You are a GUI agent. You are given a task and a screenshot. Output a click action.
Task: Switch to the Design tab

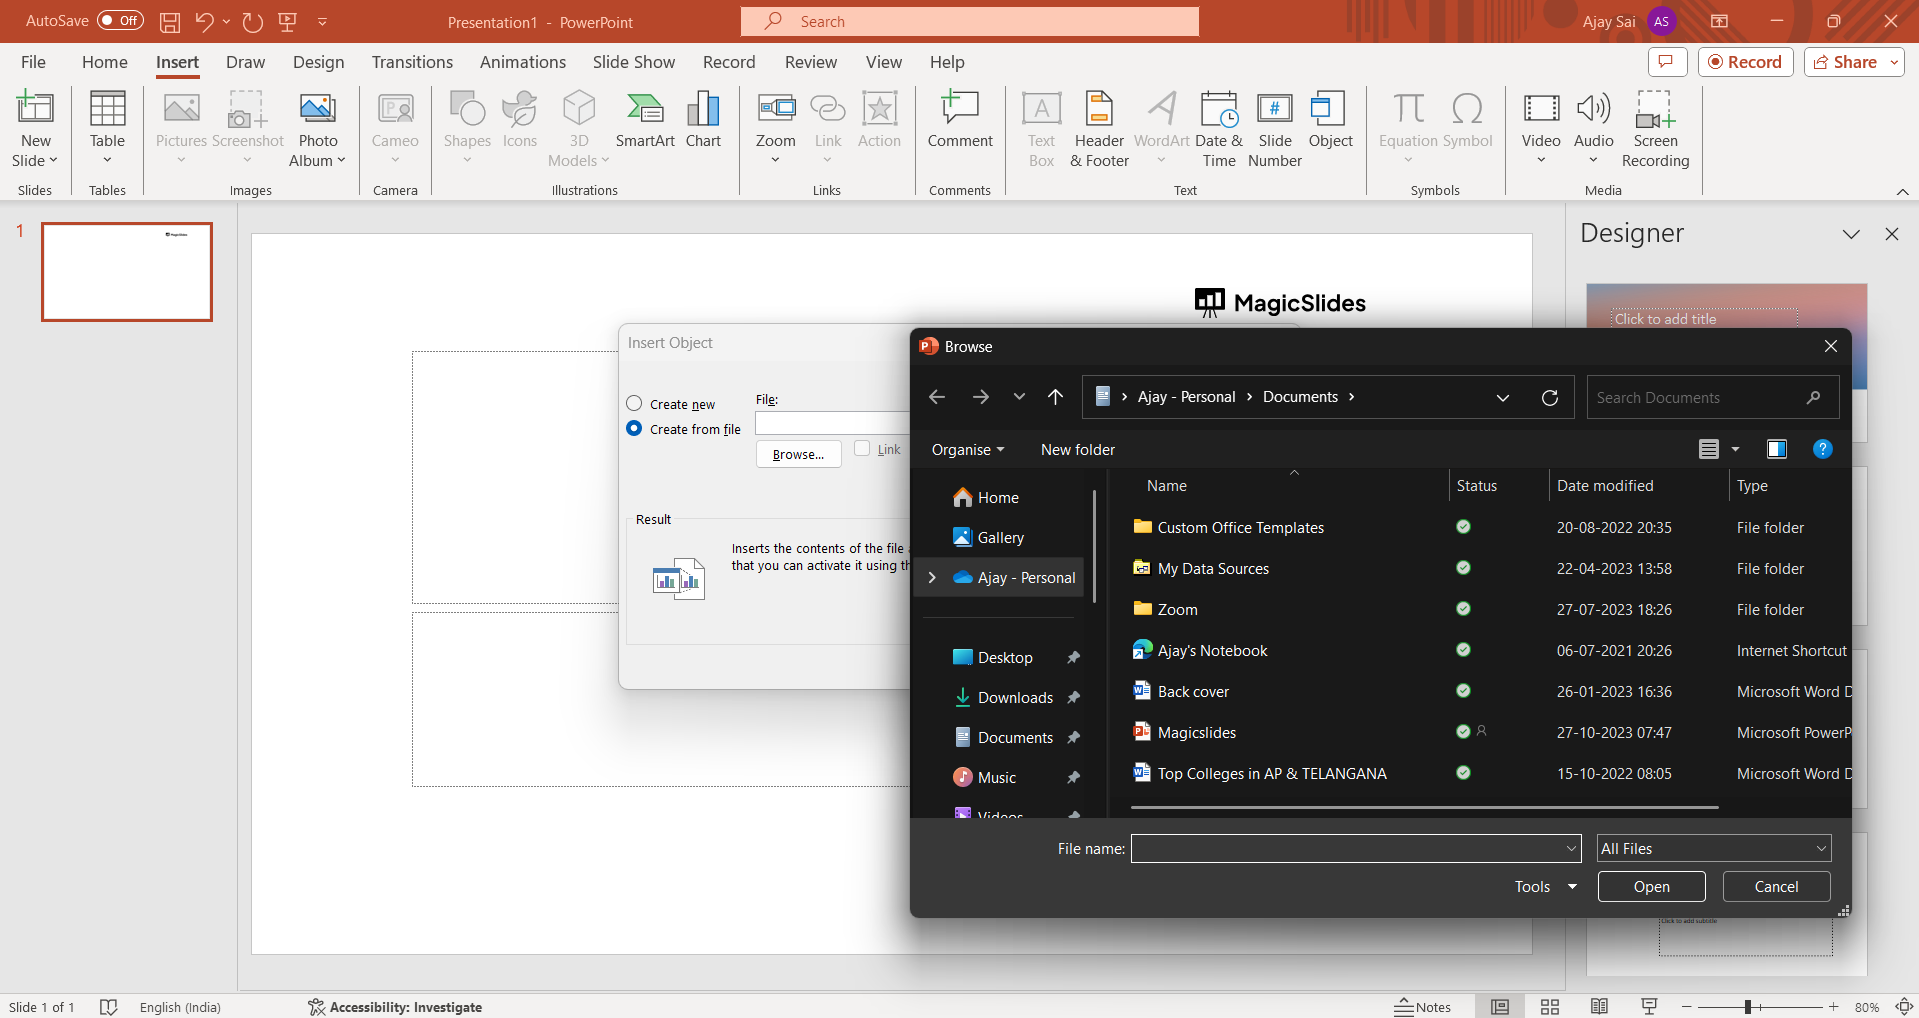318,62
